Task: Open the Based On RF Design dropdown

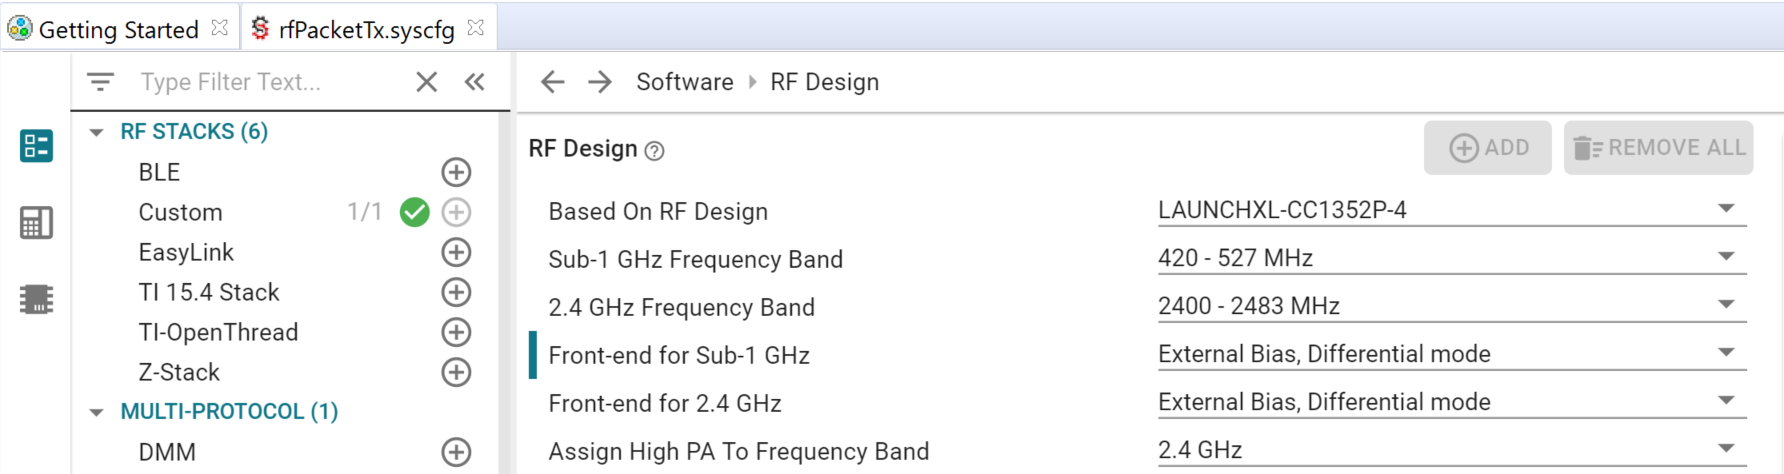Action: point(1450,210)
